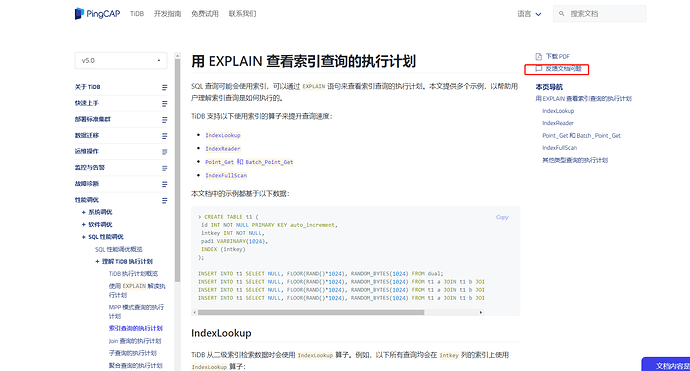Open TiDB 执行计划概览 sidebar page

tap(133, 274)
